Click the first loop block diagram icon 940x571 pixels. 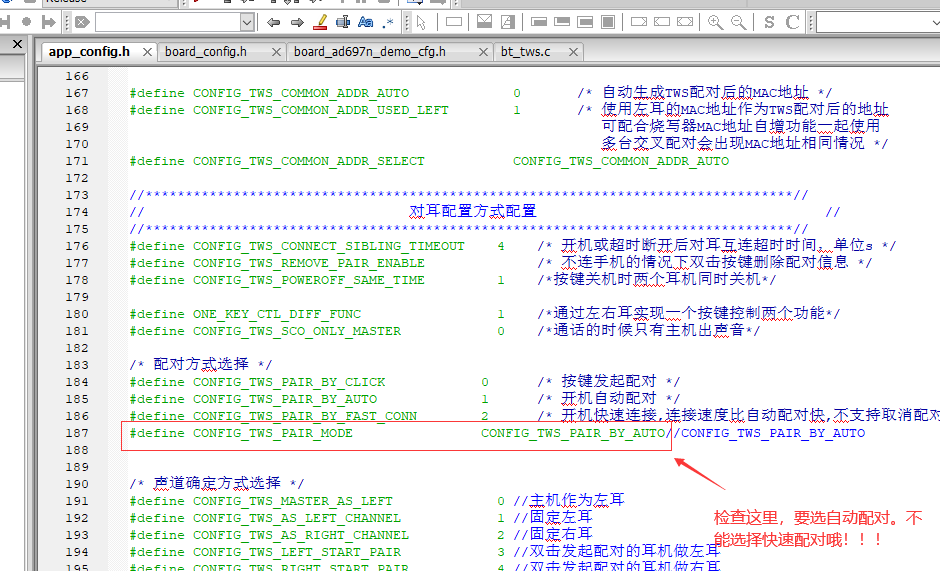click(539, 22)
